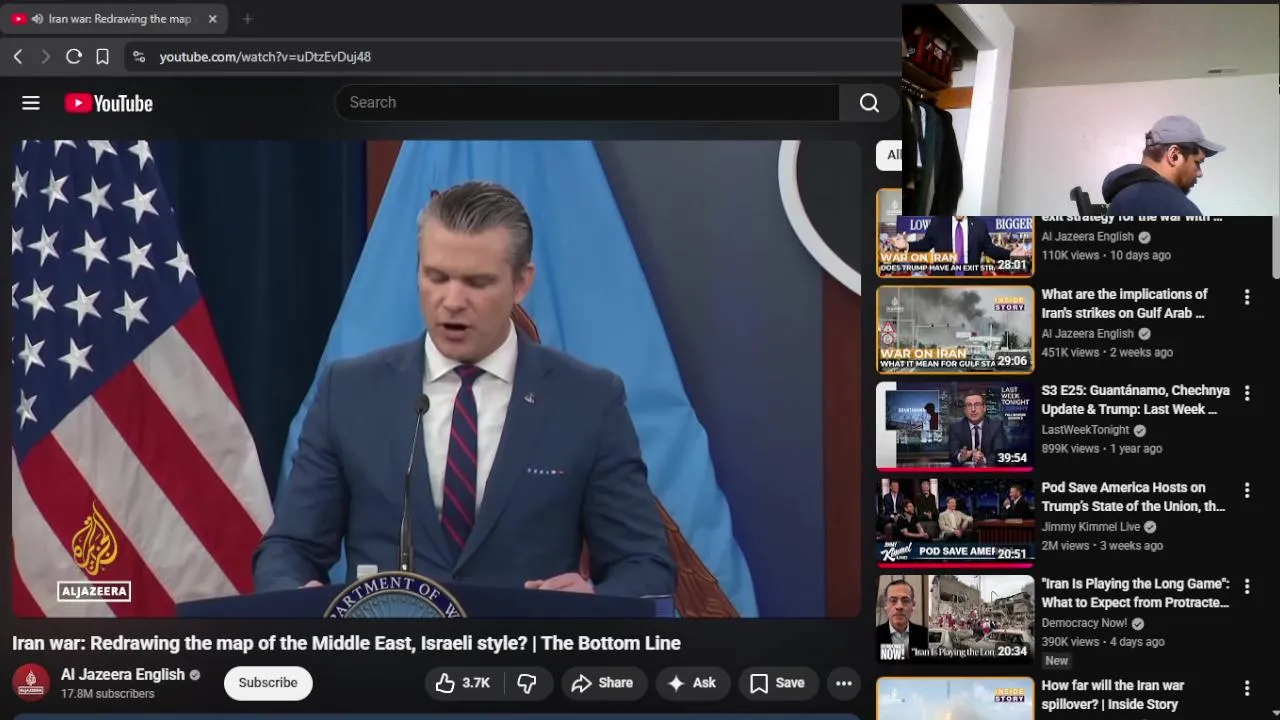The width and height of the screenshot is (1280, 720).
Task: Go to the YouTube home logo
Action: [109, 103]
